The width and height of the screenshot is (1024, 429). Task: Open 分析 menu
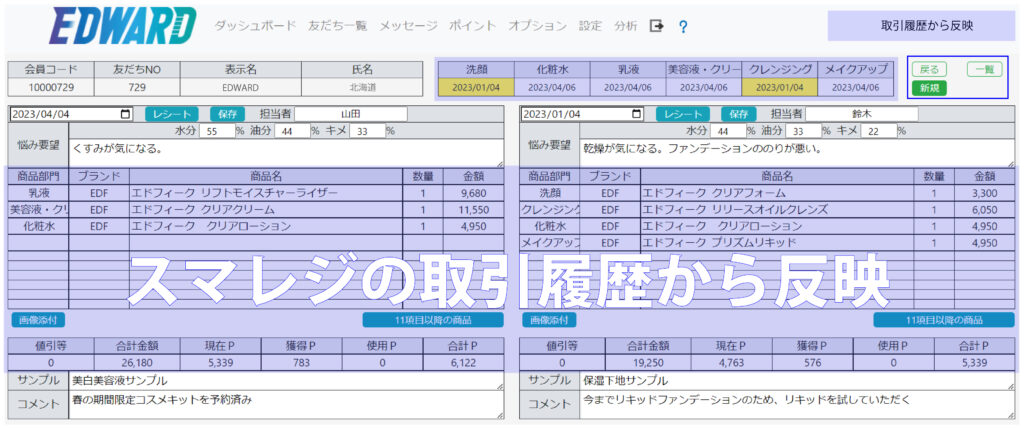pyautogui.click(x=626, y=26)
